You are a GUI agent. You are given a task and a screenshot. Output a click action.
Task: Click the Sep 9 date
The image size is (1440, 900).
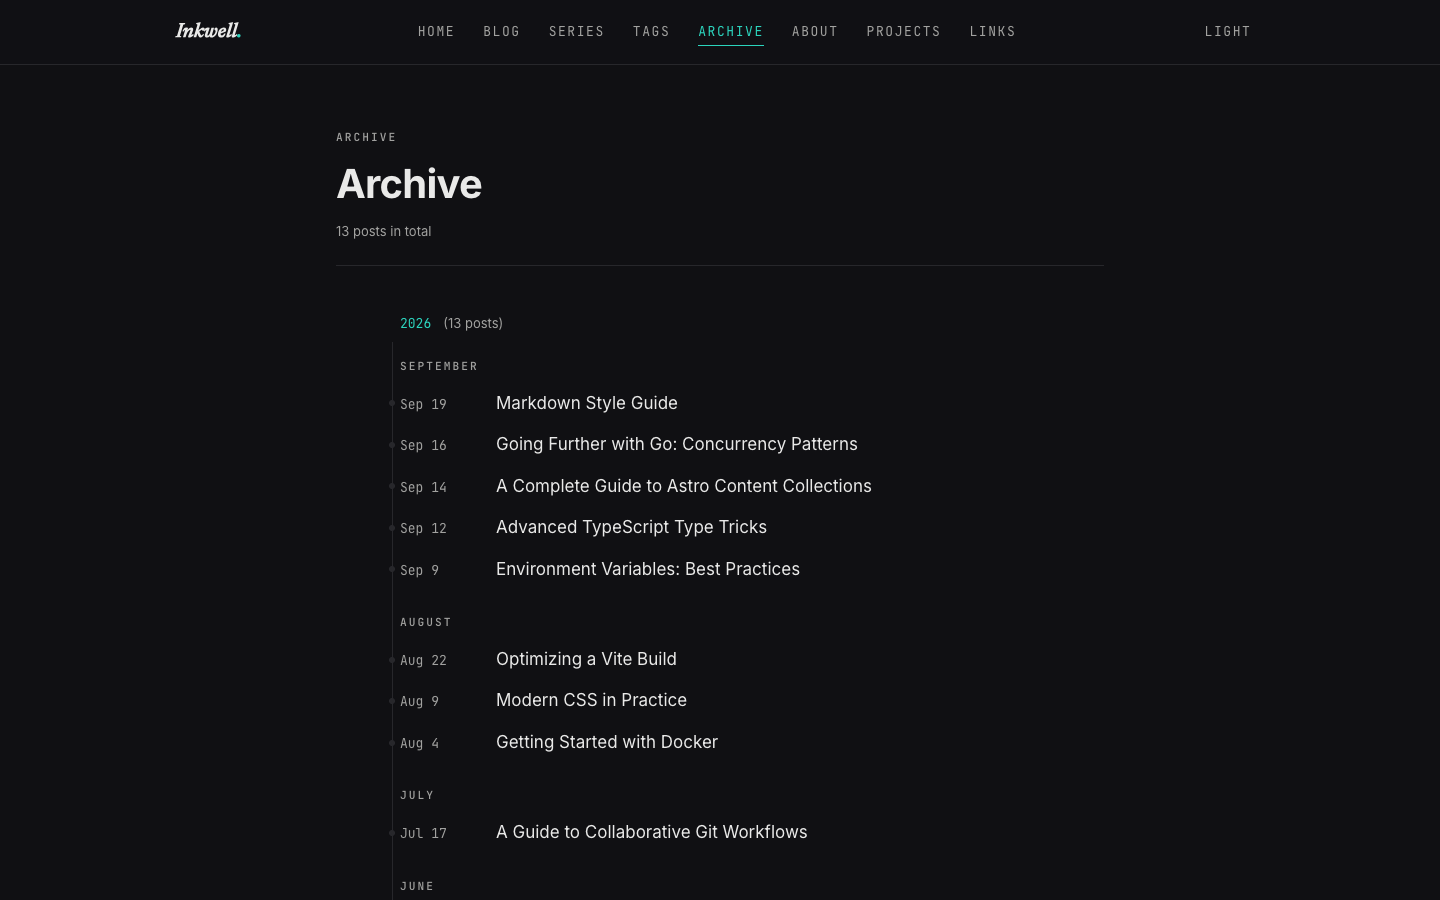[x=419, y=570]
